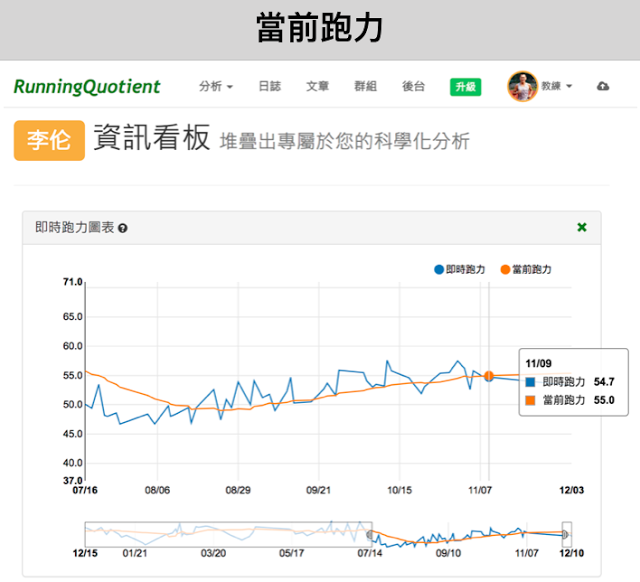The image size is (640, 582).
Task: Click the green 升級 upgrade button
Action: (465, 87)
